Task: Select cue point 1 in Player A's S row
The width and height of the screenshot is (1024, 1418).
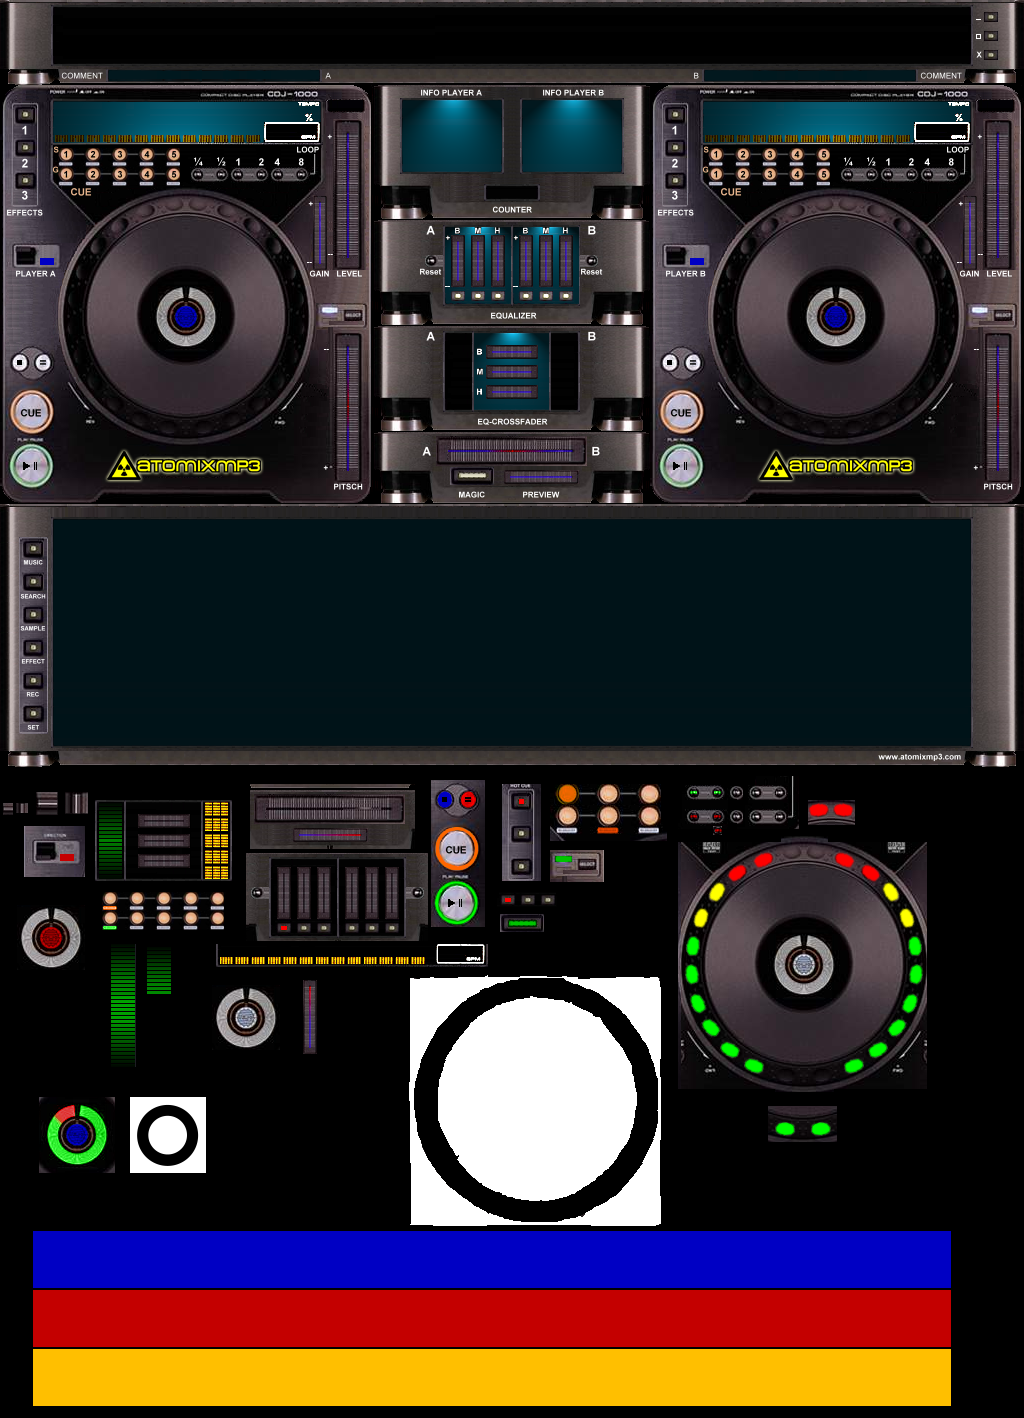Action: [66, 155]
